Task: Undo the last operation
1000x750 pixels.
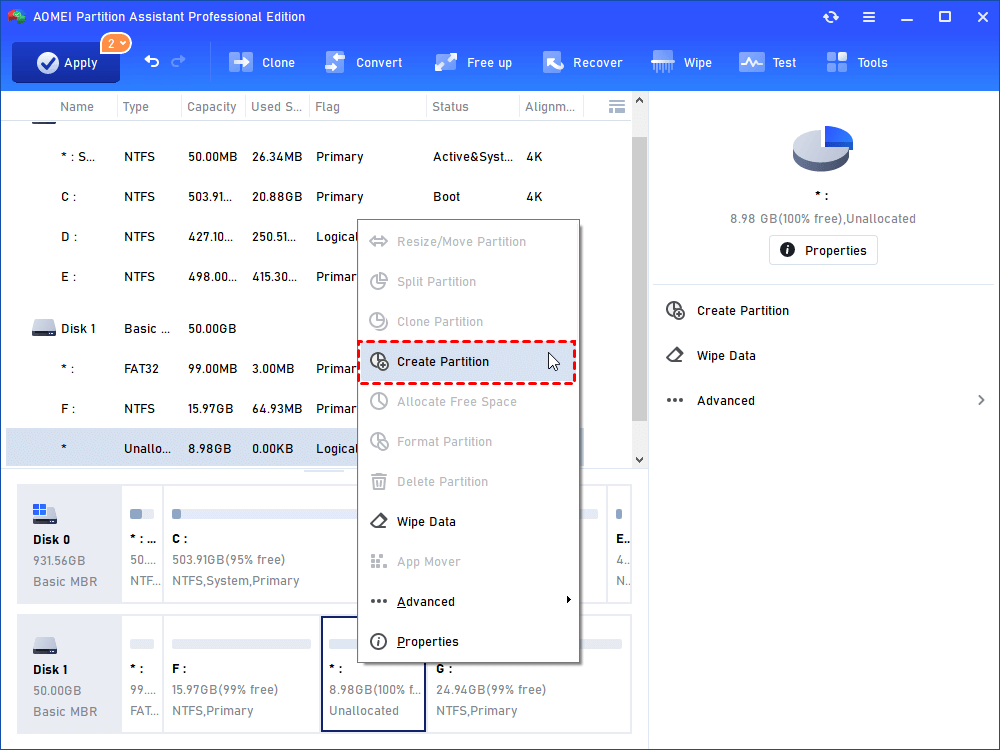Action: [152, 61]
